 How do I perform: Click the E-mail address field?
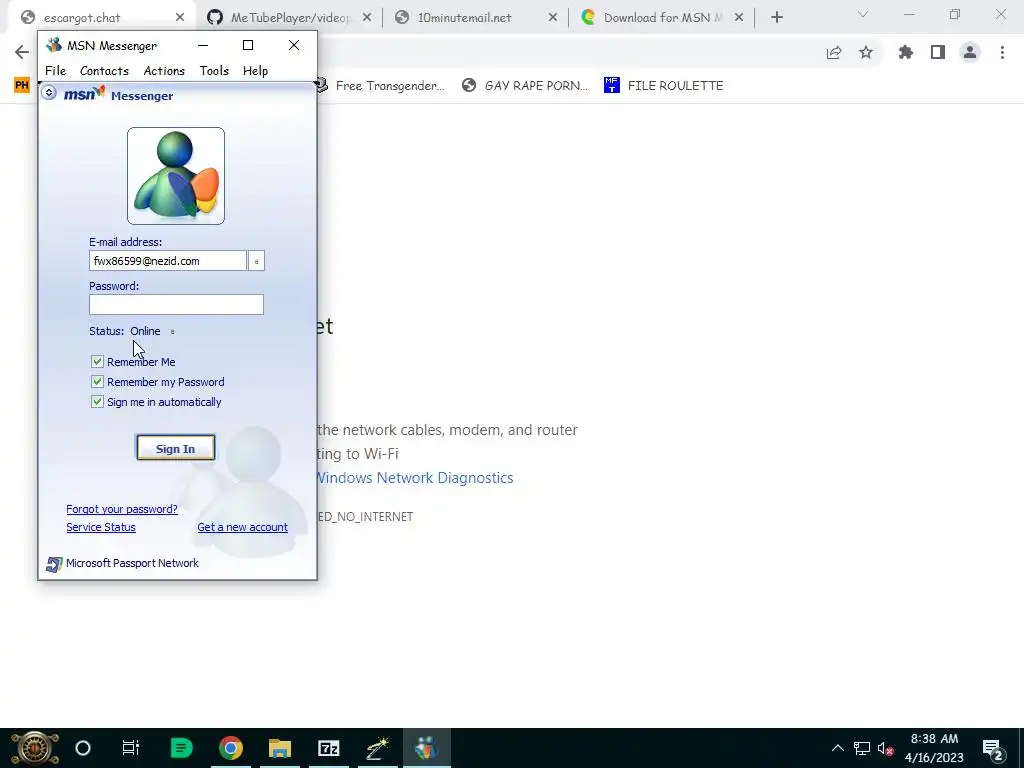click(168, 261)
